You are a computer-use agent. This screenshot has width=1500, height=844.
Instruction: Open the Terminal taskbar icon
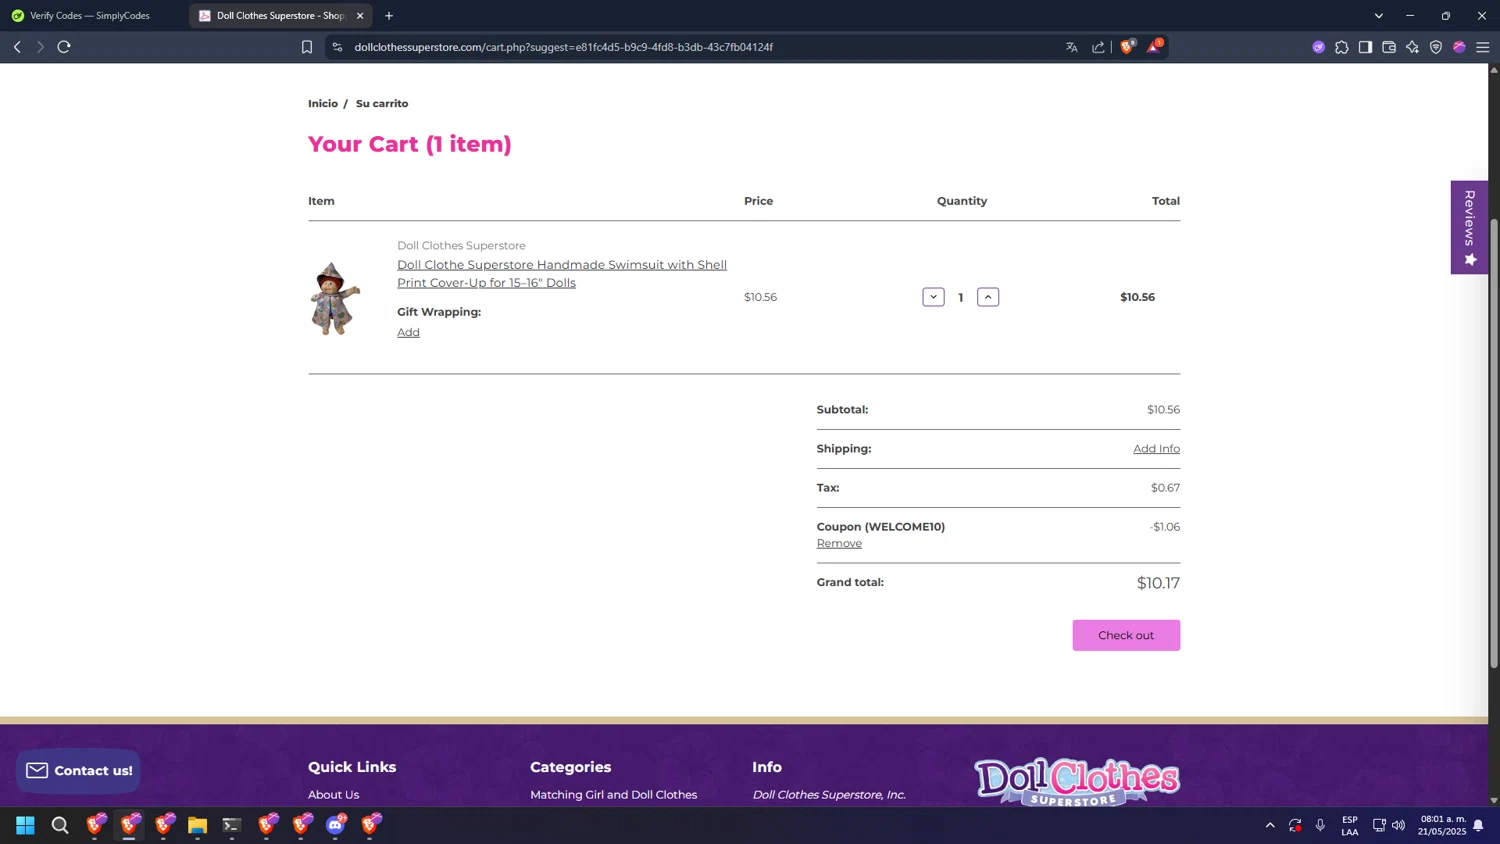point(232,825)
